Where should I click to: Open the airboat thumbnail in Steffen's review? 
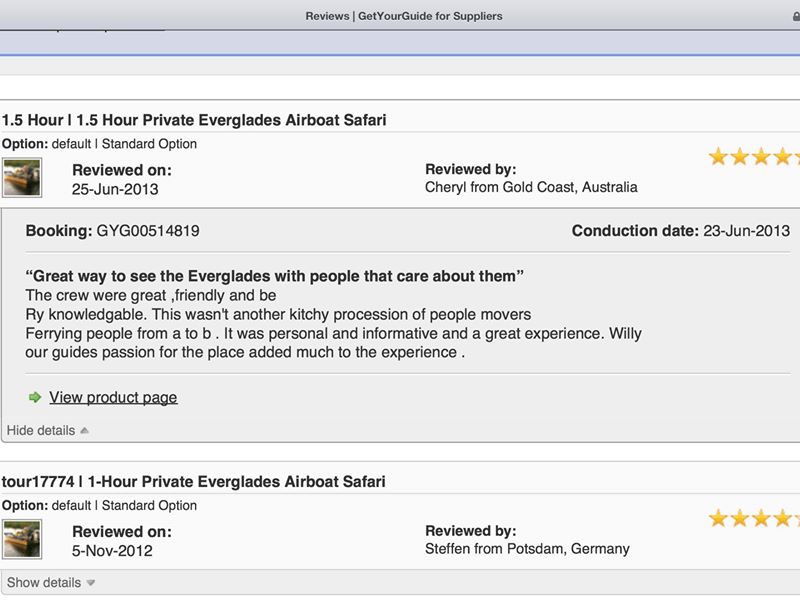pos(22,539)
